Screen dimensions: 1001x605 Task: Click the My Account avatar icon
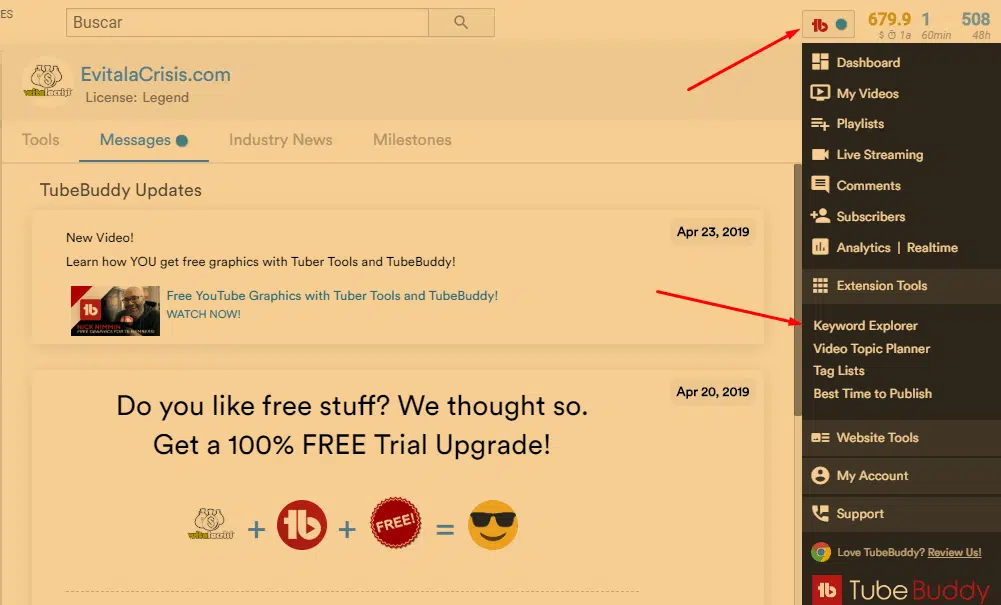tap(820, 475)
